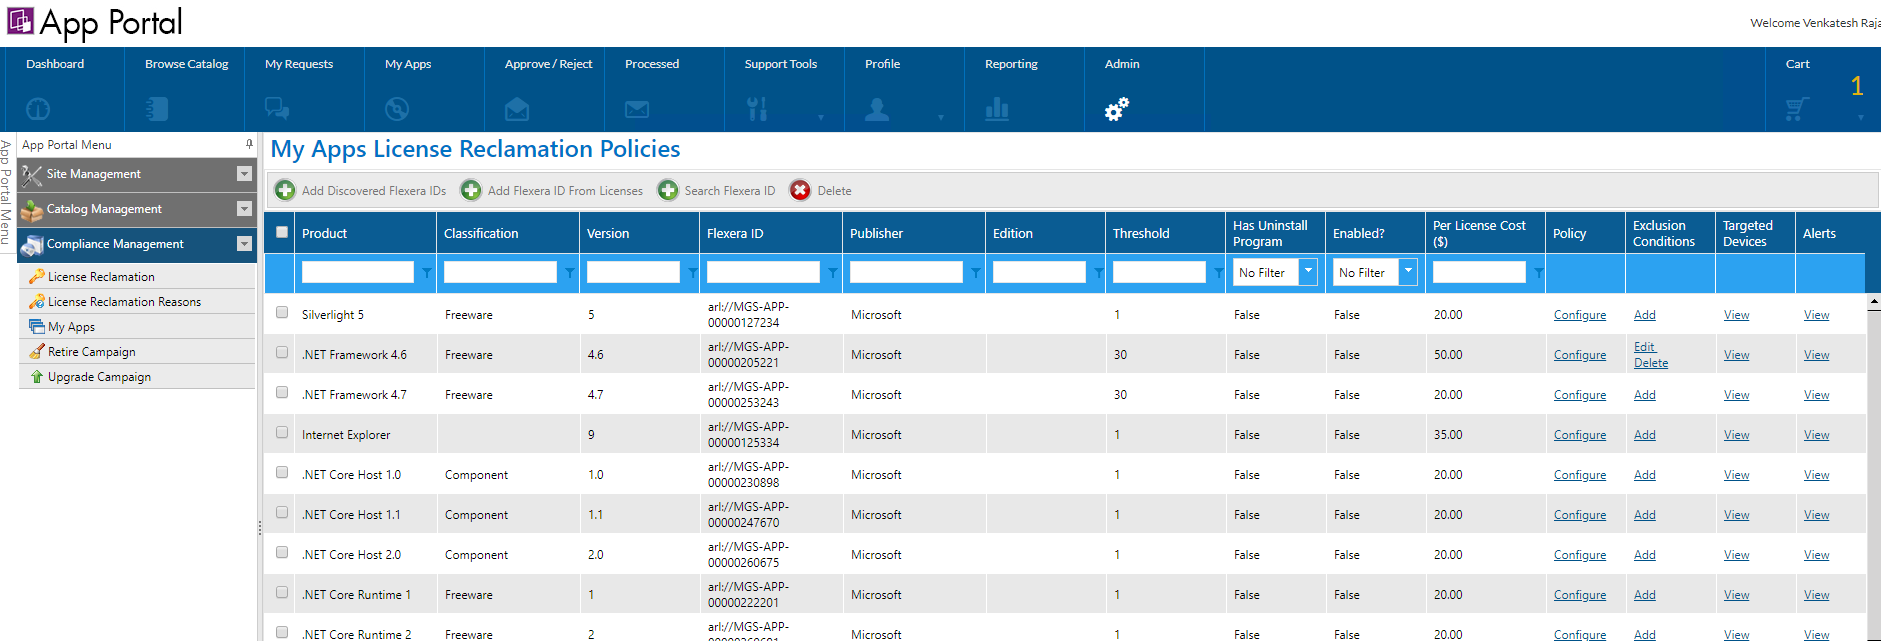Viewport: 1881px width, 641px height.
Task: Expand the Catalog Management section arrow
Action: coord(244,209)
